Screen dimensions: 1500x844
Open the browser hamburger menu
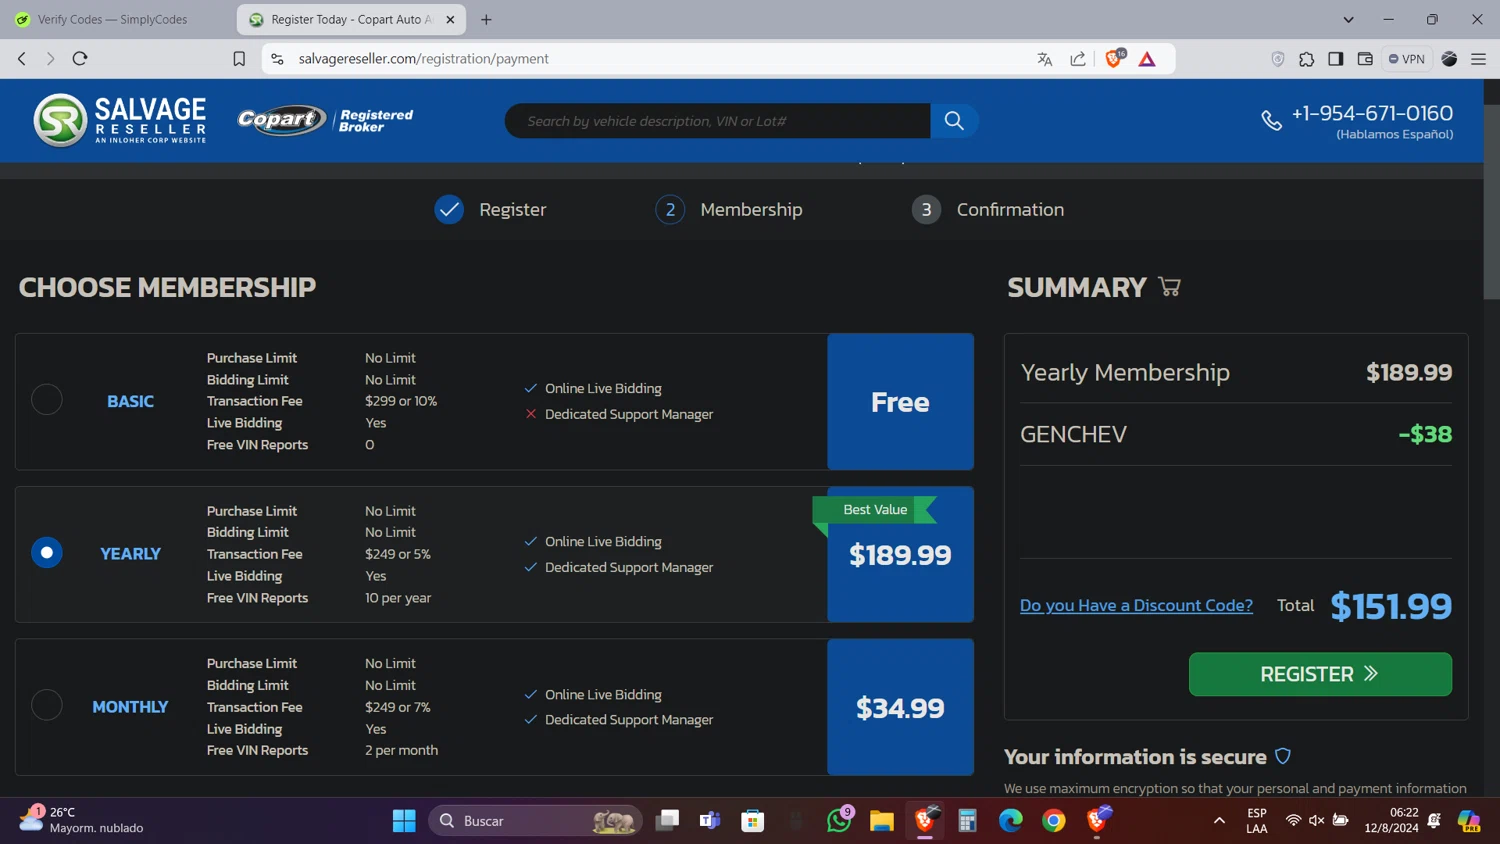click(1478, 59)
